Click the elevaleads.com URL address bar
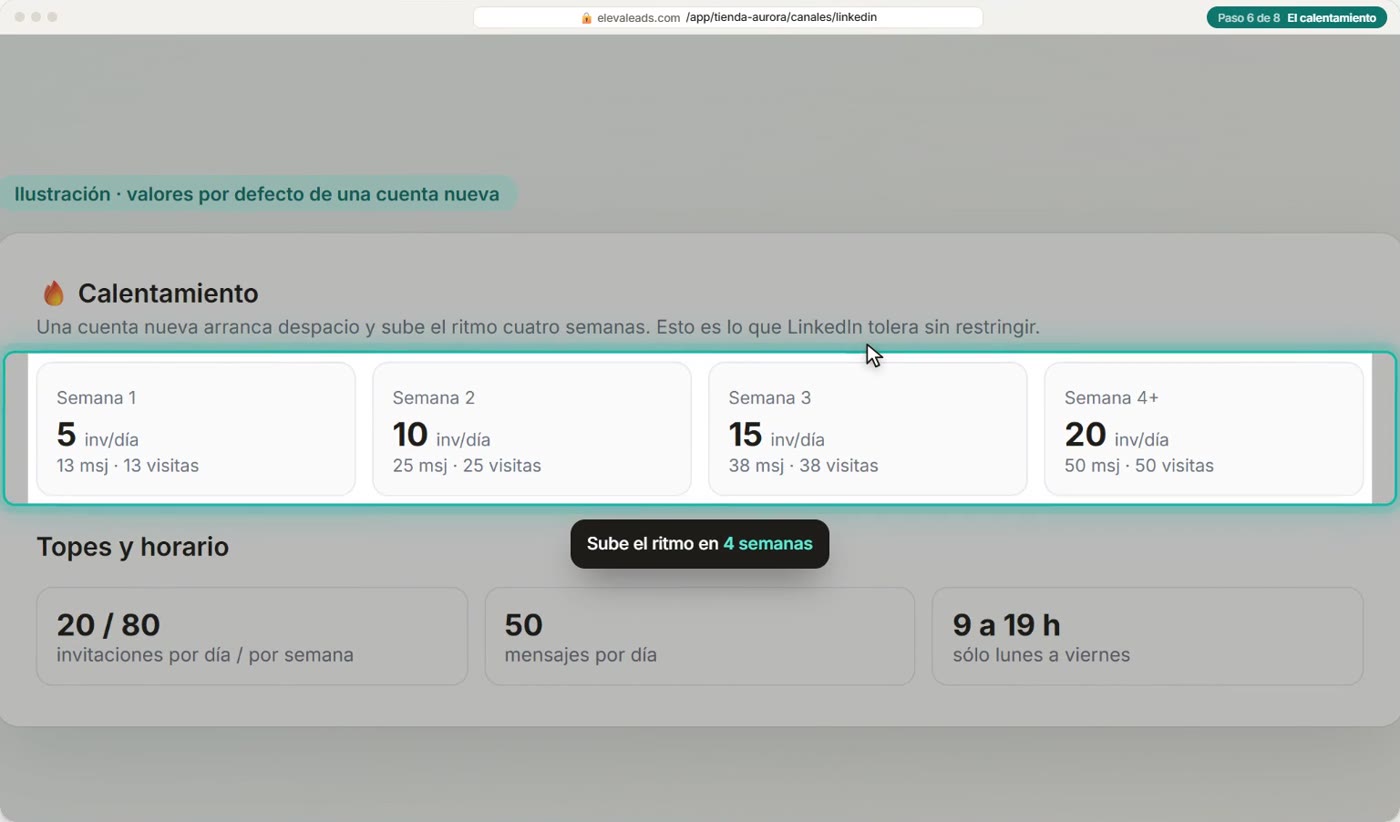 [728, 18]
